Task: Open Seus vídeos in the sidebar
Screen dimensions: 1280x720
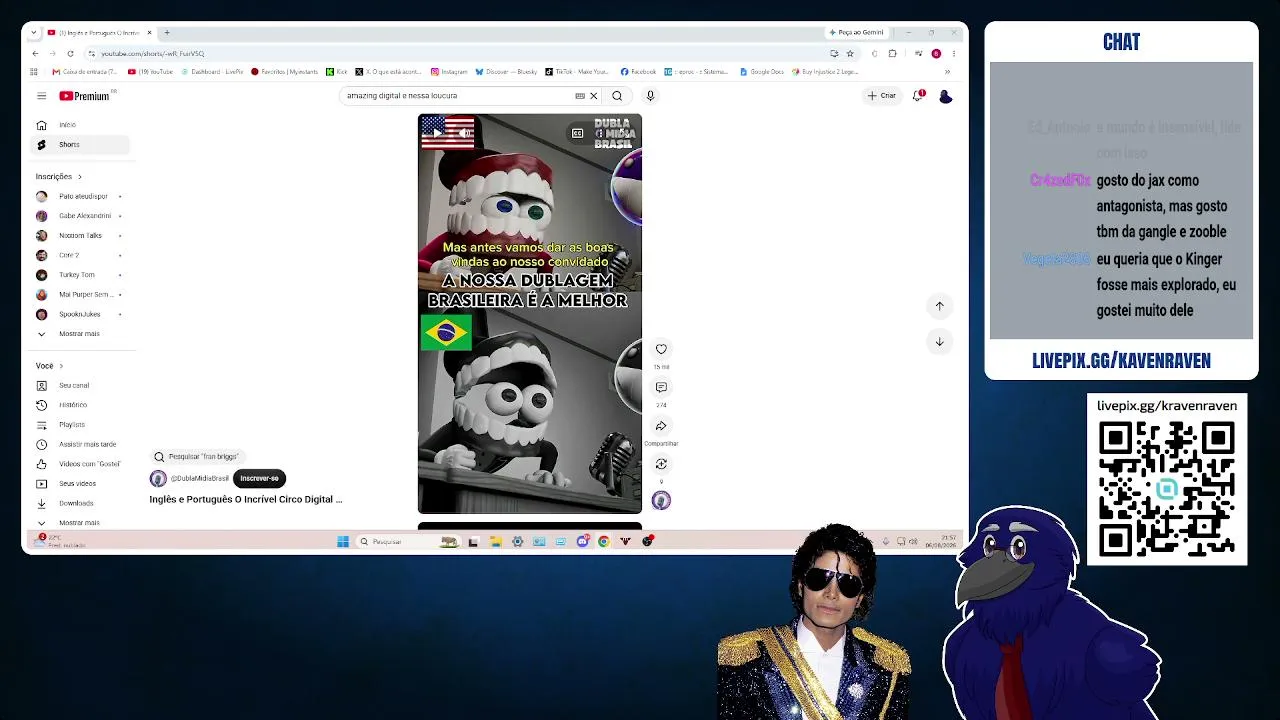Action: point(79,484)
